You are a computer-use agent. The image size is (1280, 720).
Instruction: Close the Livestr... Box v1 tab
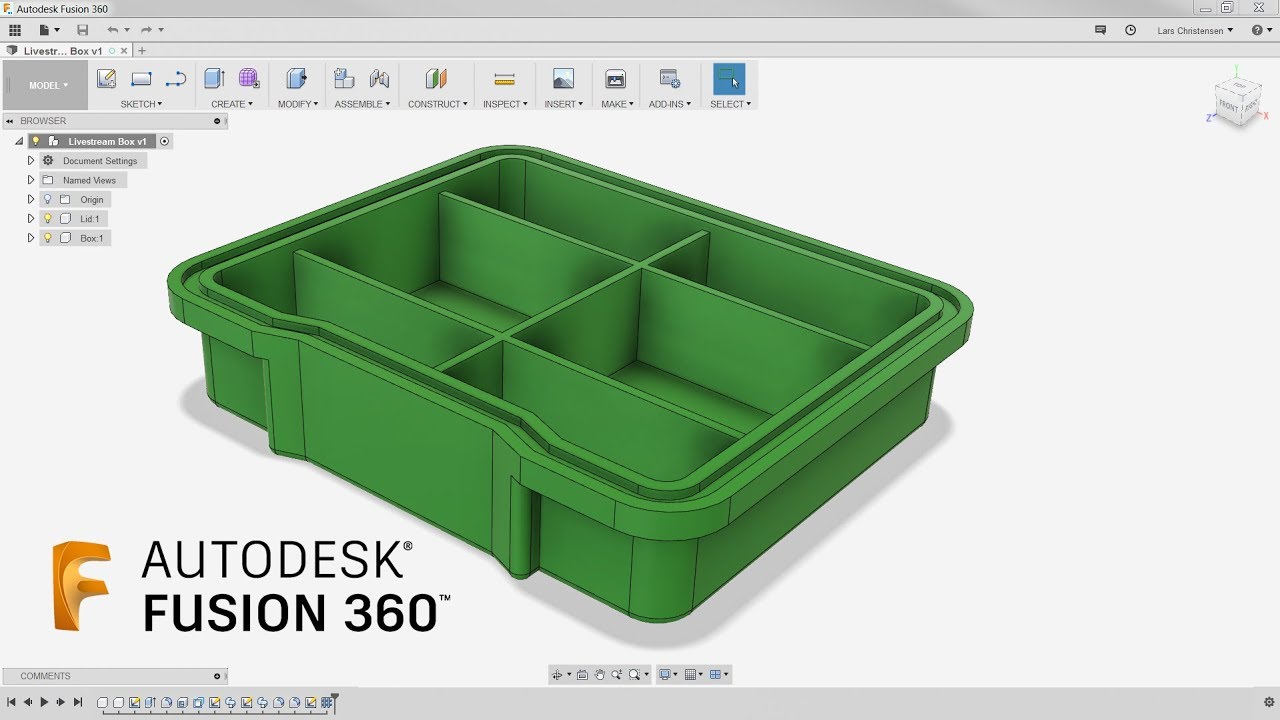click(x=125, y=50)
